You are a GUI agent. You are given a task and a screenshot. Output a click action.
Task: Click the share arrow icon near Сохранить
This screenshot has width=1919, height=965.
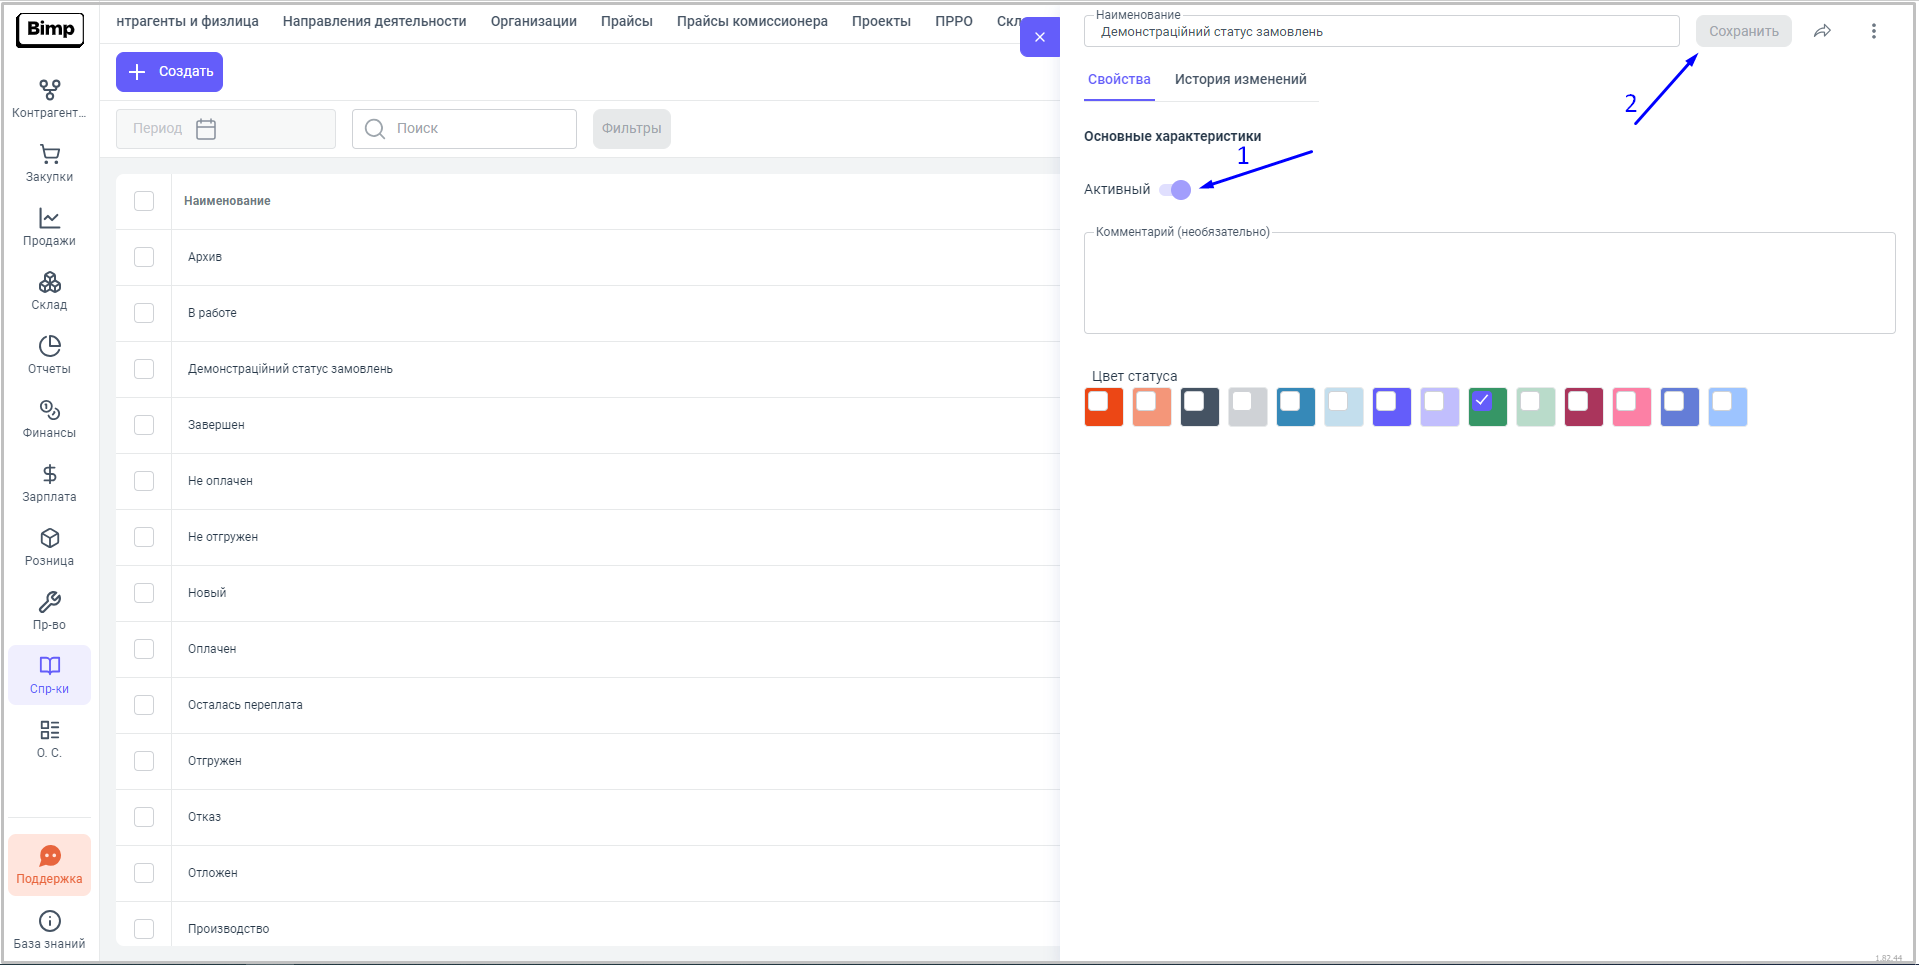pos(1822,31)
